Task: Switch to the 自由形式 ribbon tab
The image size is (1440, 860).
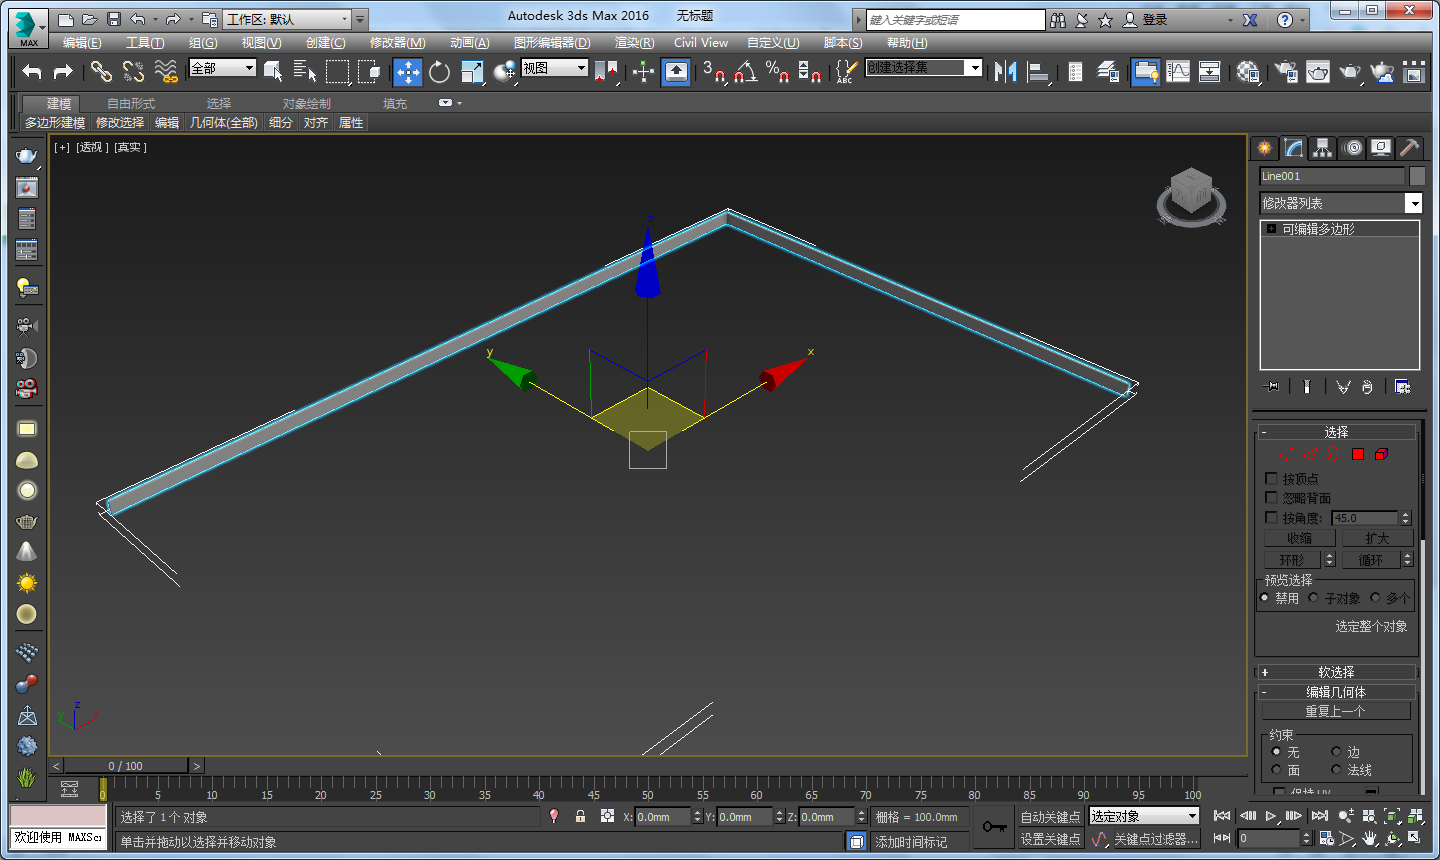Action: [131, 103]
